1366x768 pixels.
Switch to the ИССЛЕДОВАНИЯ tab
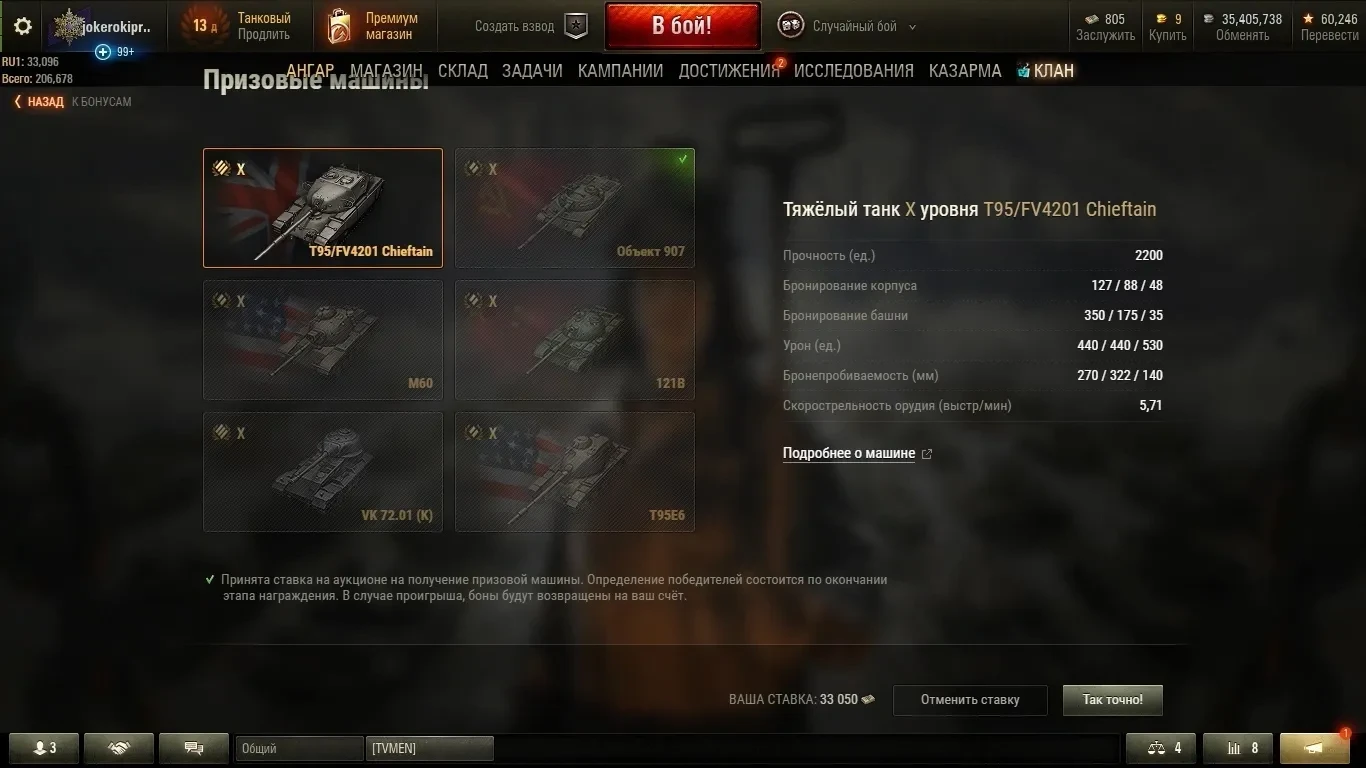click(854, 70)
